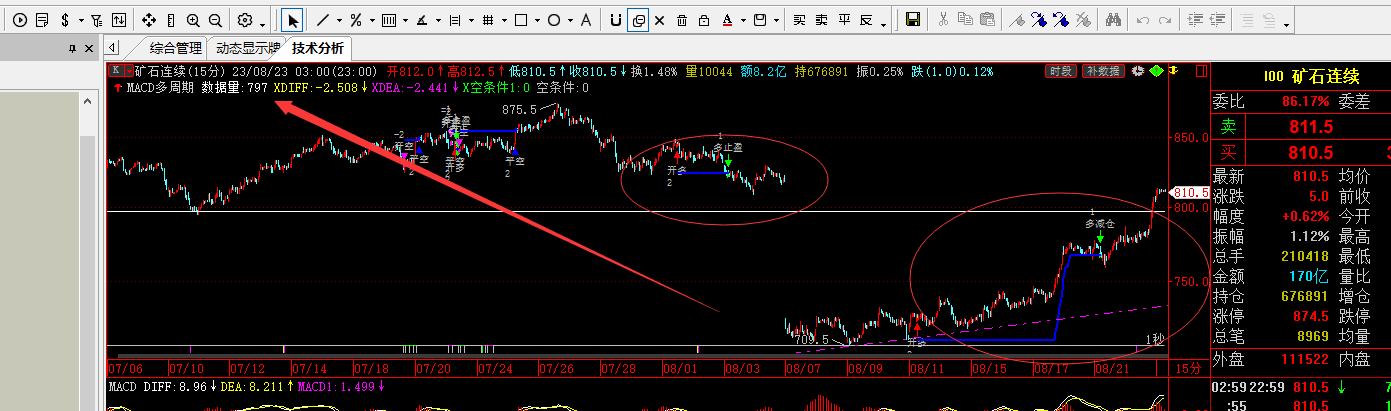Click the red underlined A color icon
This screenshot has height=411, width=1391.
pos(727,20)
